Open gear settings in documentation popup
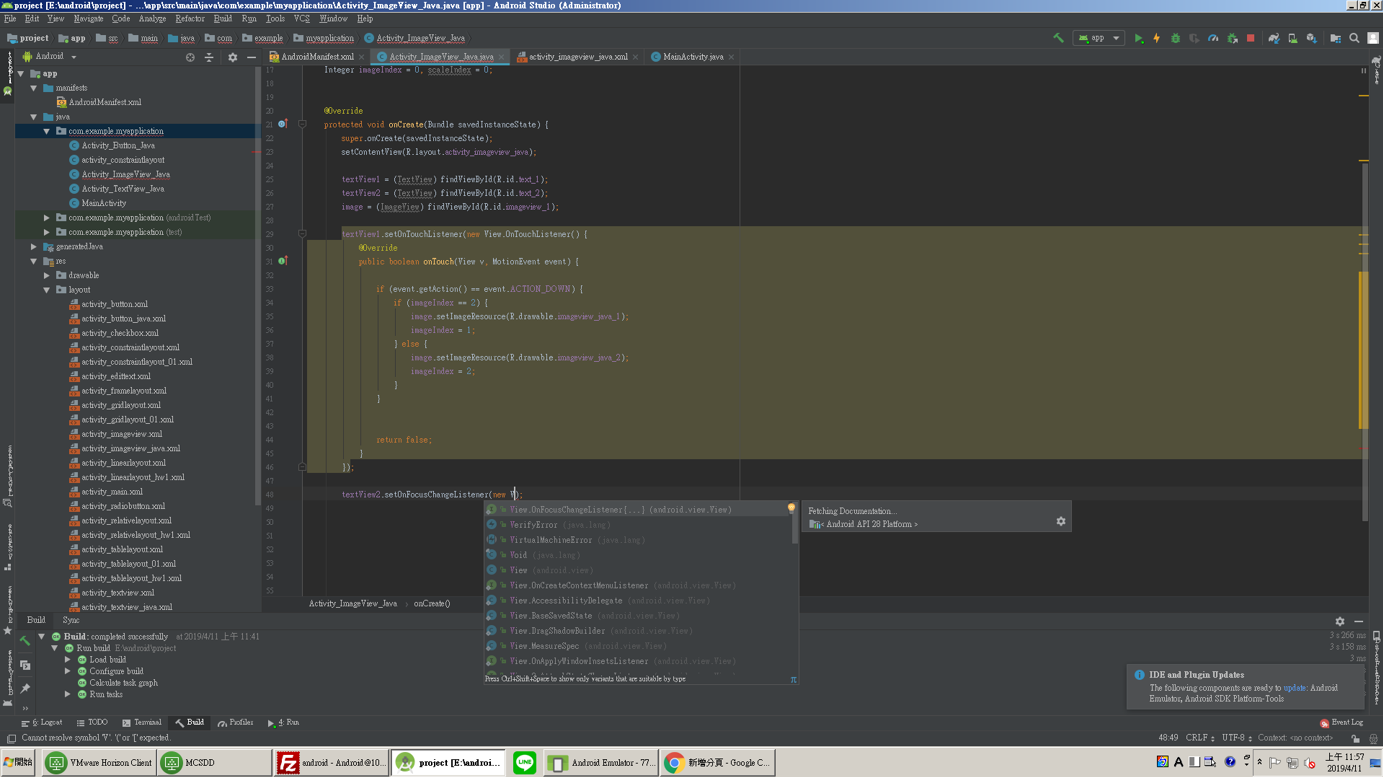Image resolution: width=1383 pixels, height=777 pixels. point(1061,521)
